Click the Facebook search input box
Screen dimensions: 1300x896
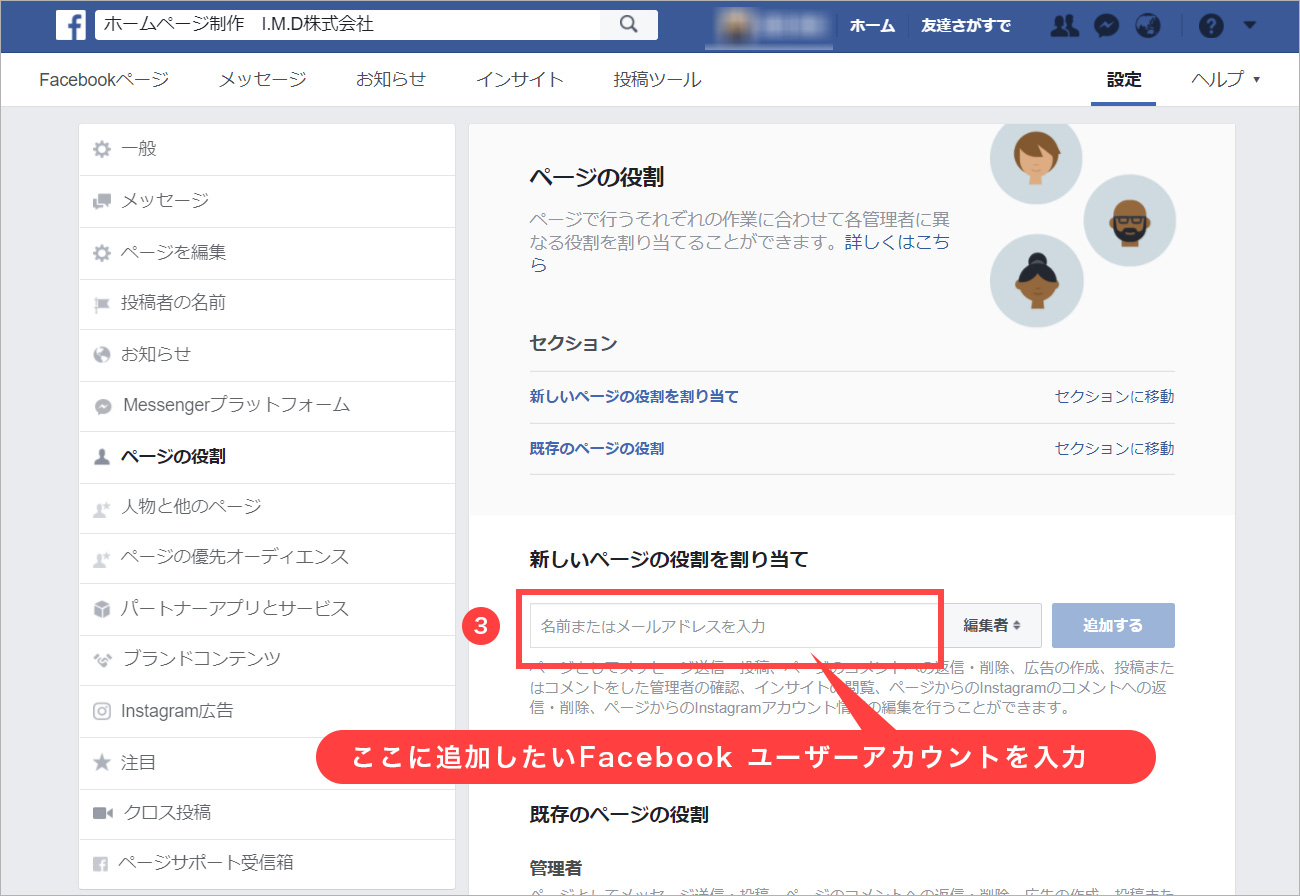tap(348, 25)
